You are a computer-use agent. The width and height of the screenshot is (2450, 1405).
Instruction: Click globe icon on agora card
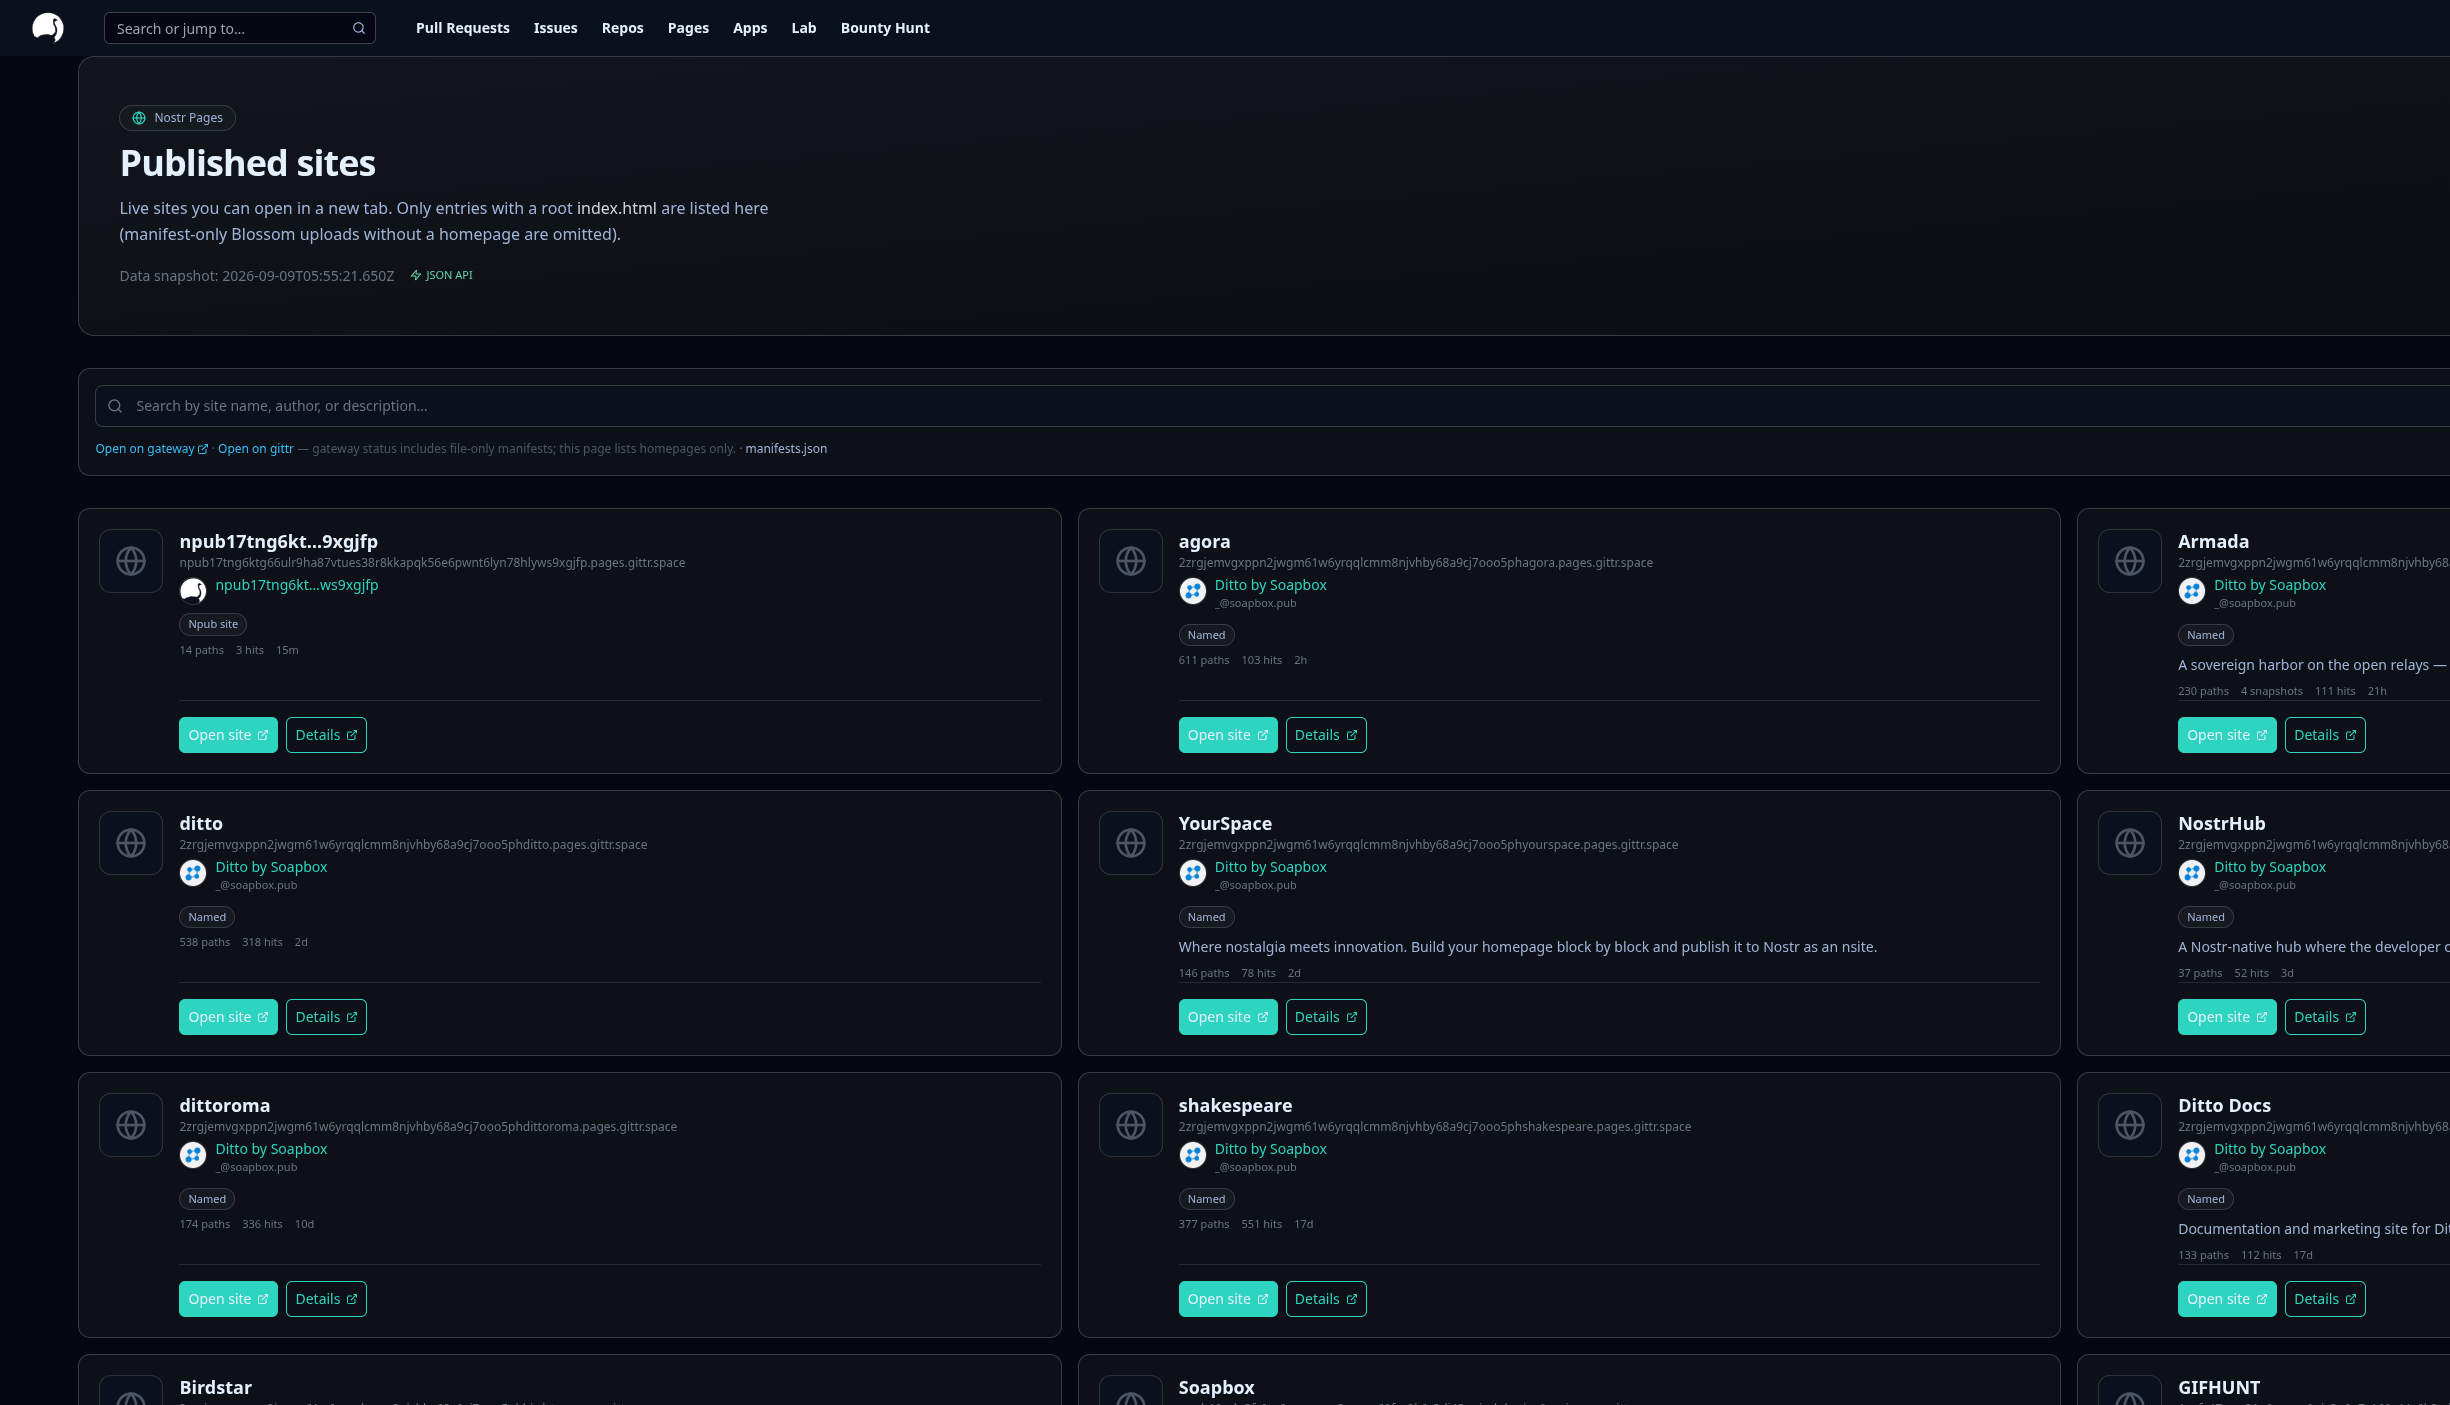click(x=1131, y=561)
